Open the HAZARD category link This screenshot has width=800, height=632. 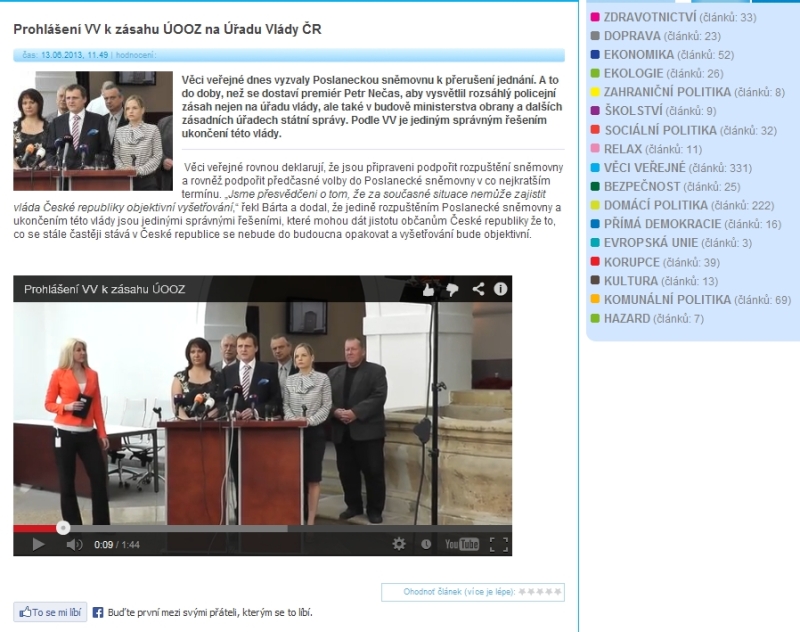[626, 318]
